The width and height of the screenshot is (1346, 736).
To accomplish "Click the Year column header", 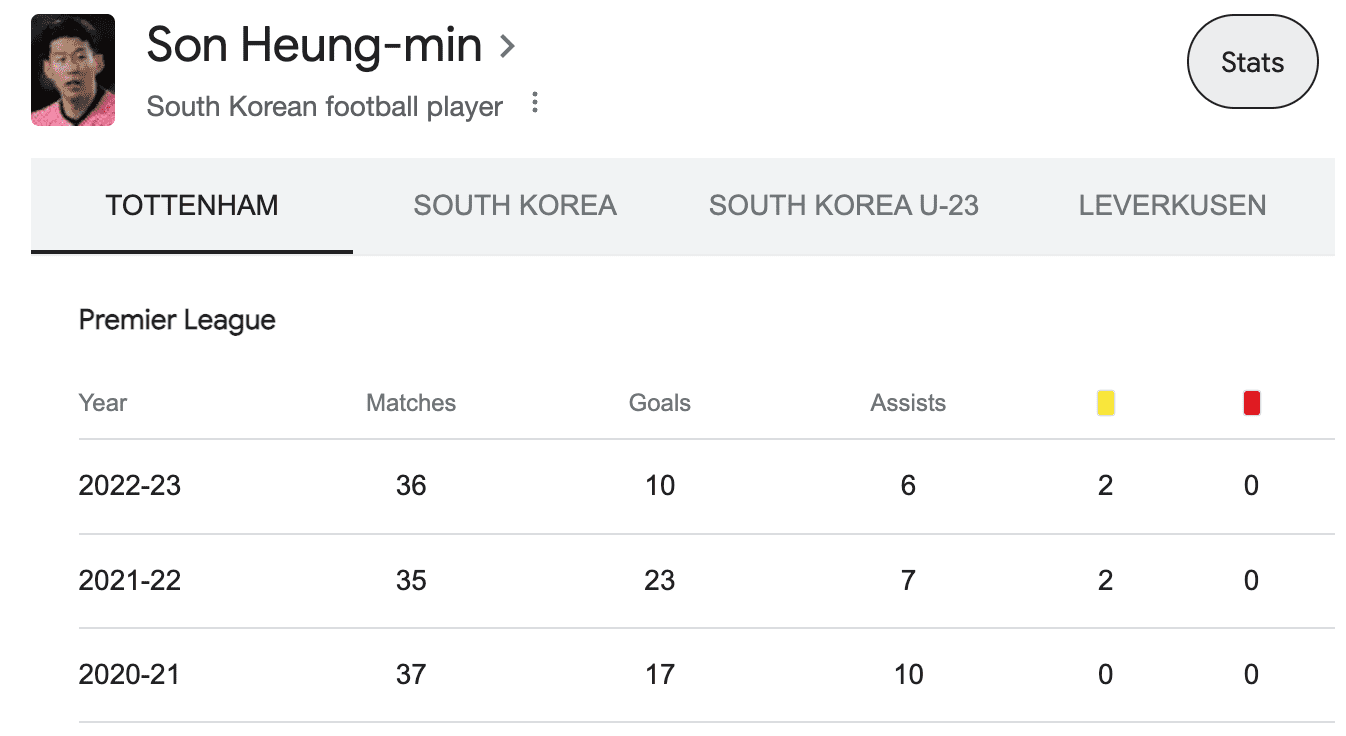I will tap(103, 403).
